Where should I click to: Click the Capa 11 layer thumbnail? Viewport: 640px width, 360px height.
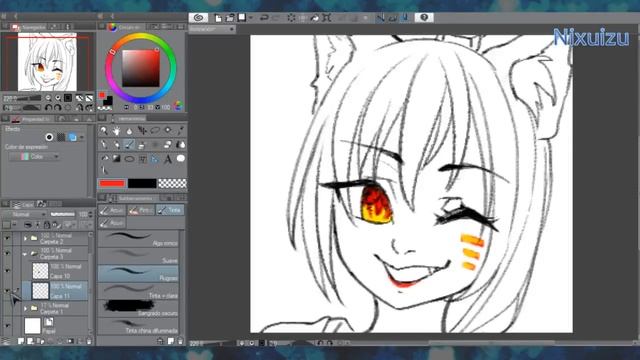[x=40, y=291]
